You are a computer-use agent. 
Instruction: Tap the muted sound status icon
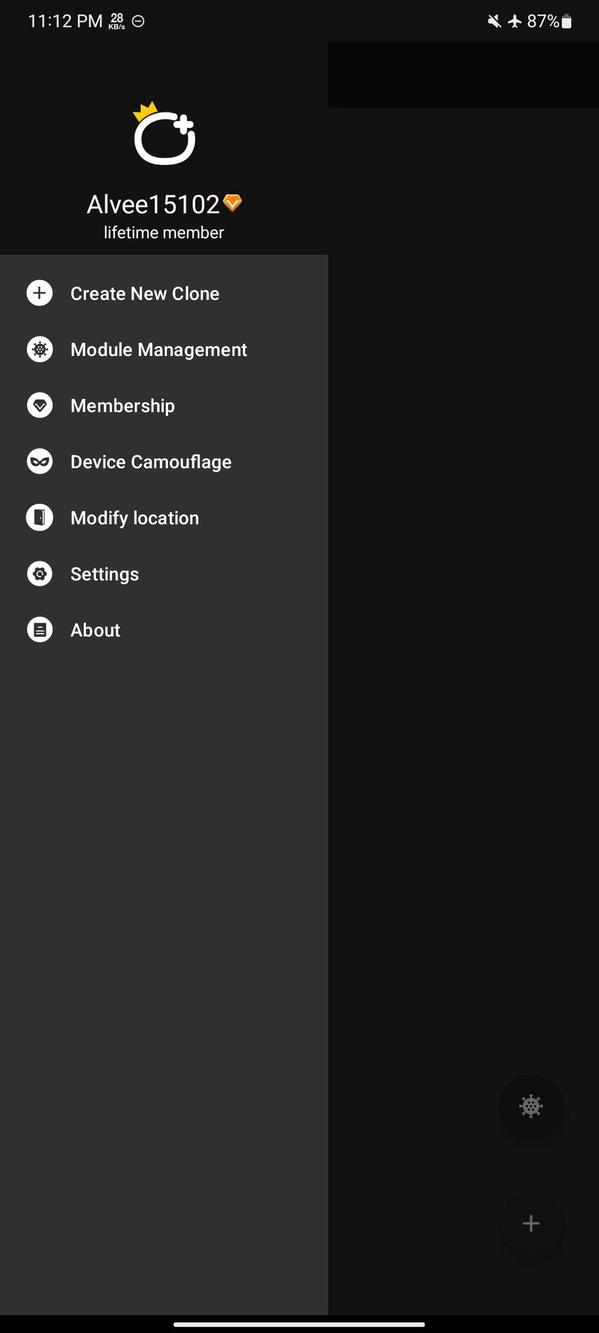(x=494, y=21)
